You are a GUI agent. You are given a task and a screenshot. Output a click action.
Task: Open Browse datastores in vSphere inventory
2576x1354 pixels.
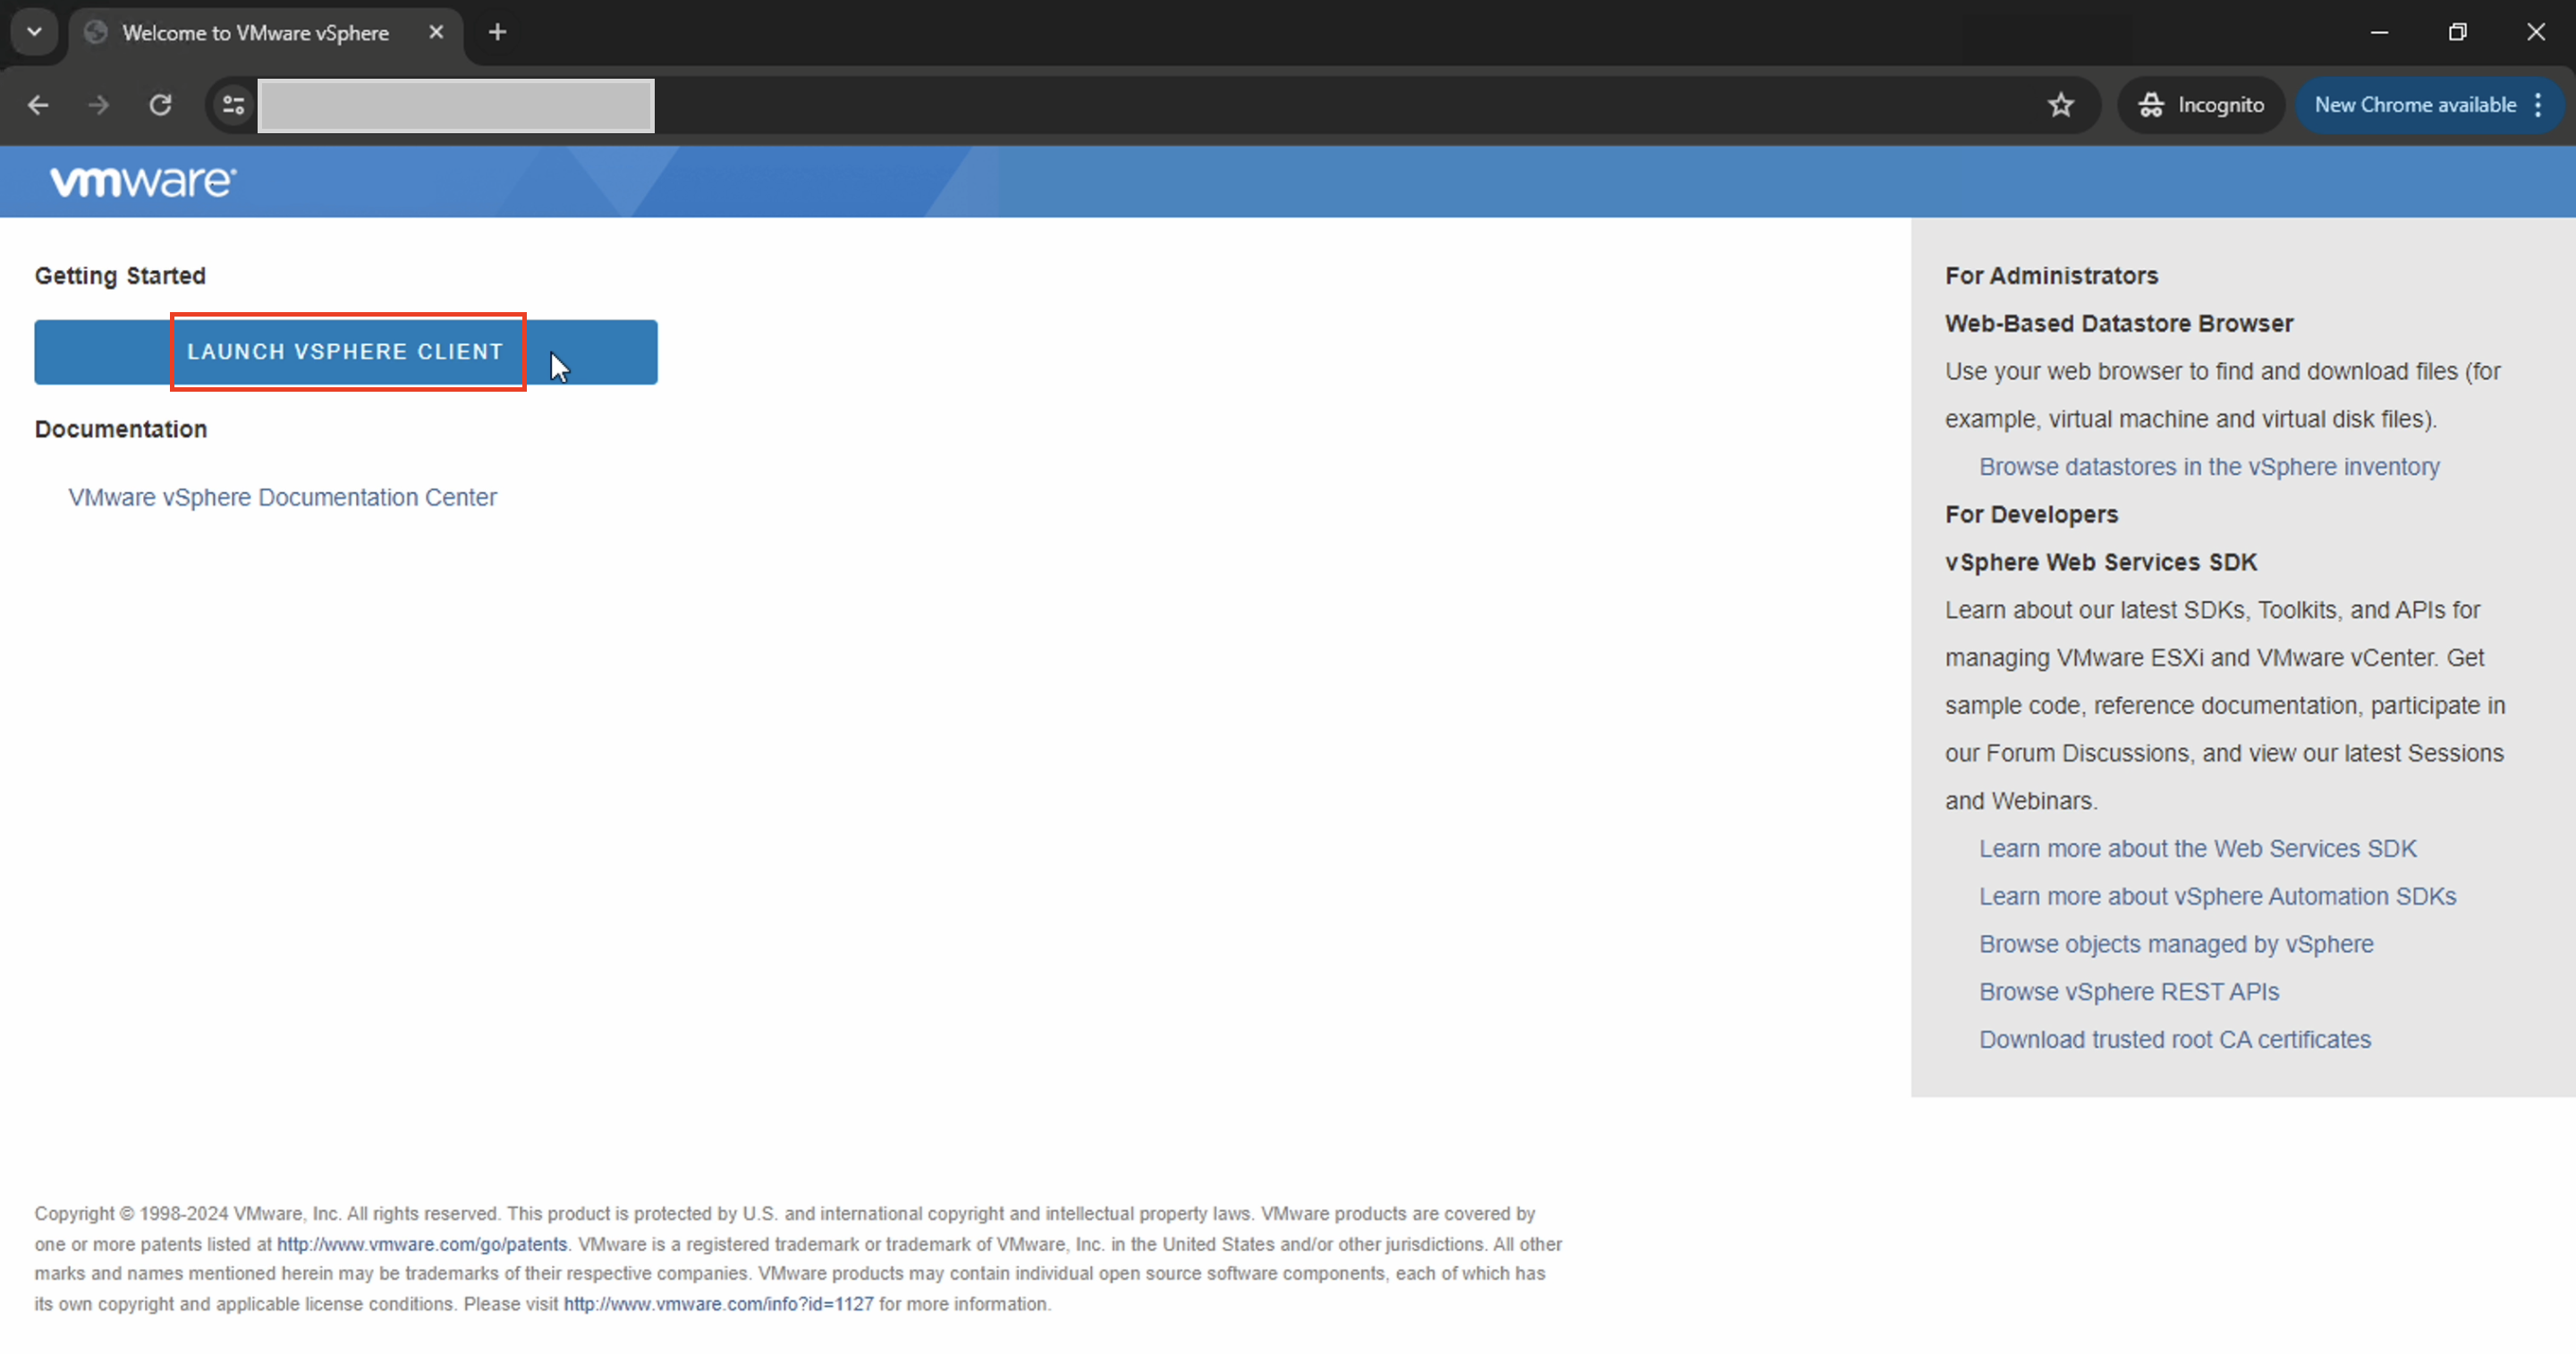2209,467
